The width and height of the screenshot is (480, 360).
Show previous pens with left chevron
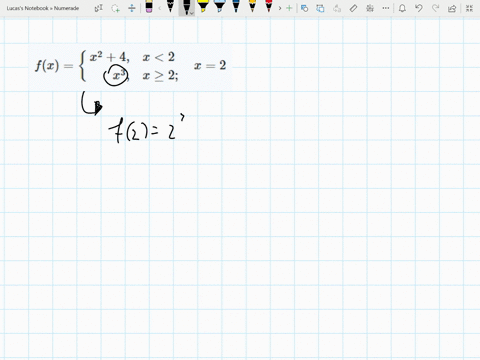tap(160, 8)
